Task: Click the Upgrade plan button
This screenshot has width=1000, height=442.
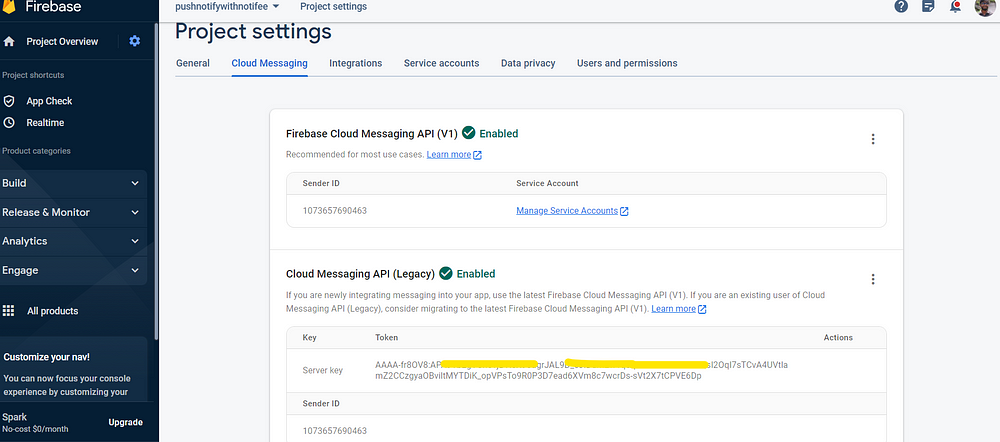Action: [125, 422]
